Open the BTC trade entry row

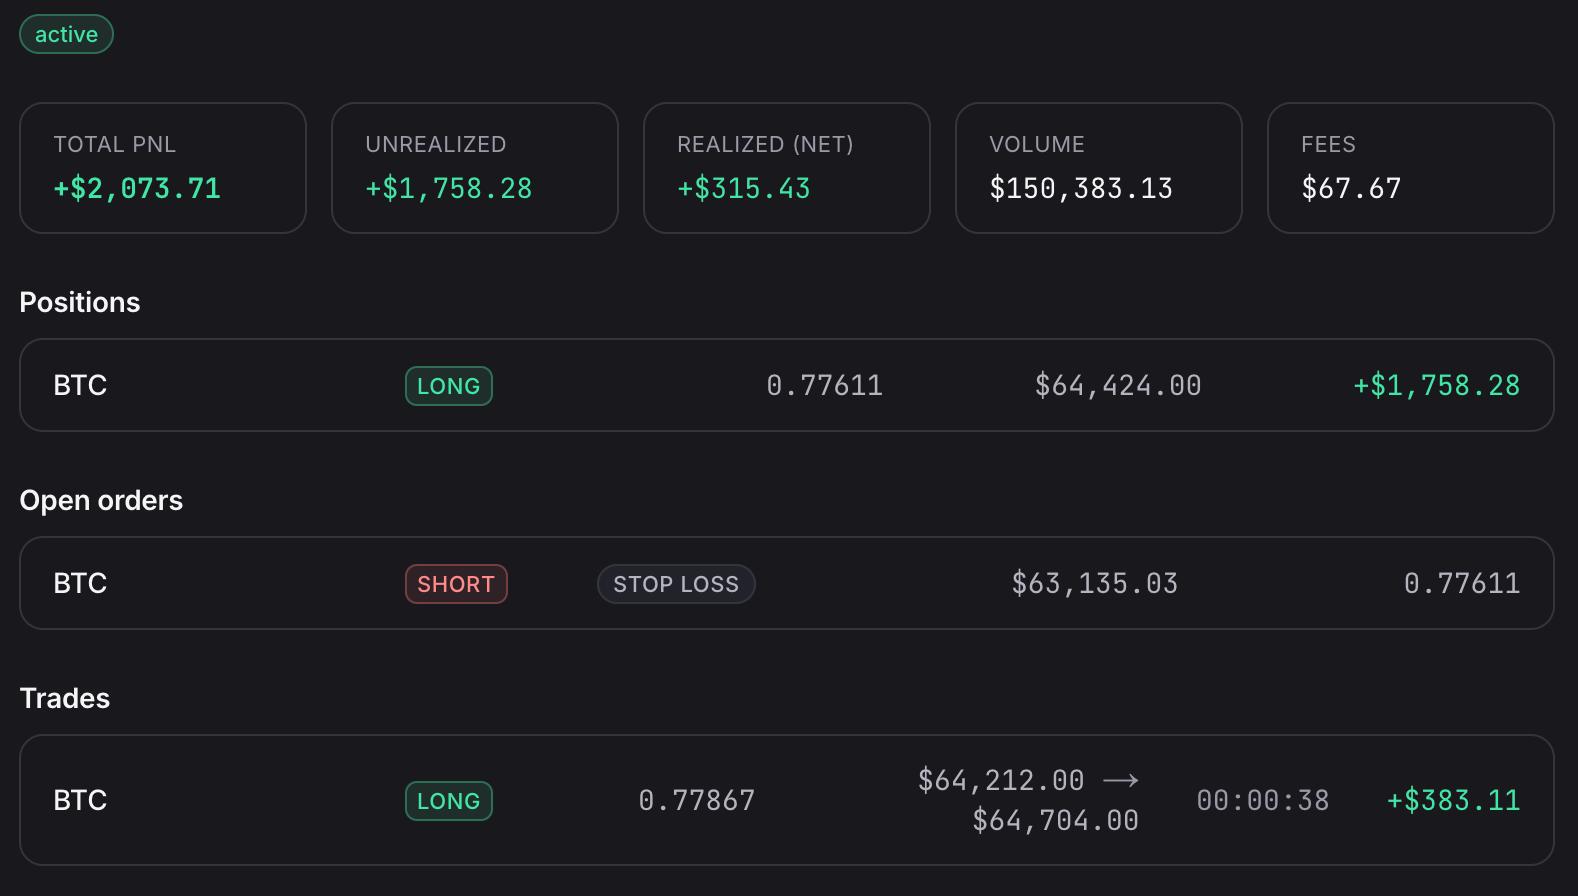click(x=787, y=800)
